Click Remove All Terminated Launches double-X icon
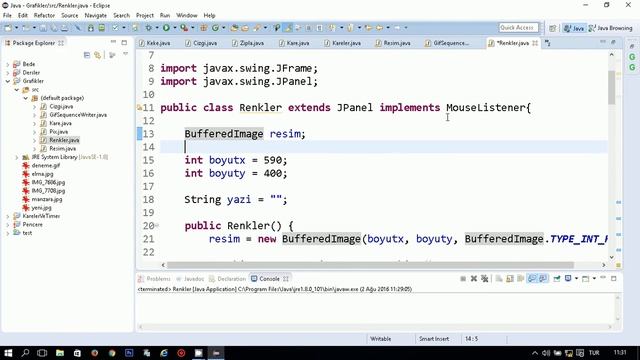Viewport: 640px width, 360px height. (484, 279)
